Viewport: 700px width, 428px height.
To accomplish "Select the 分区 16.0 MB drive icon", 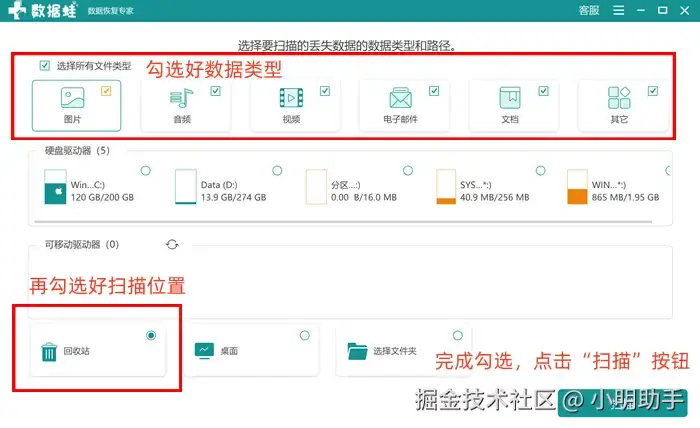I will point(316,187).
